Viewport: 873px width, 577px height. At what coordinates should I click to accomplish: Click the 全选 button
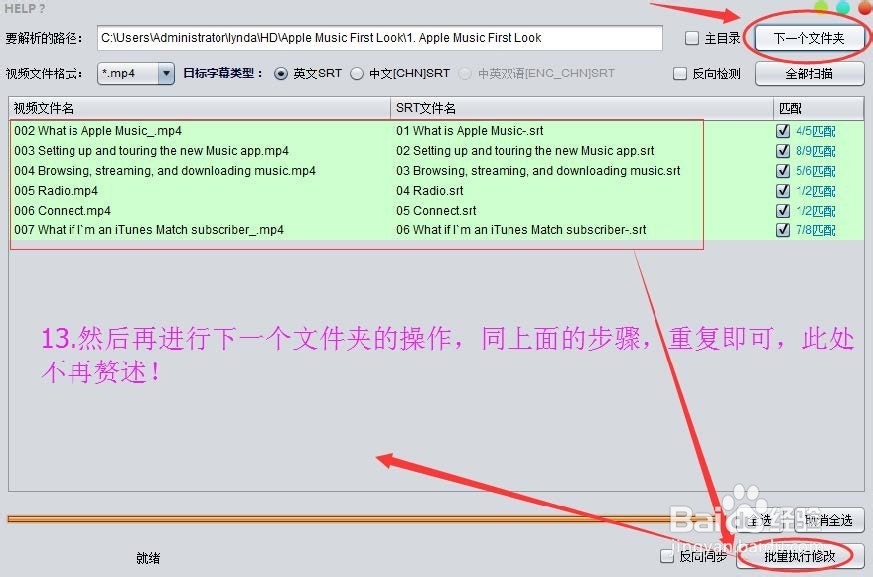point(759,520)
